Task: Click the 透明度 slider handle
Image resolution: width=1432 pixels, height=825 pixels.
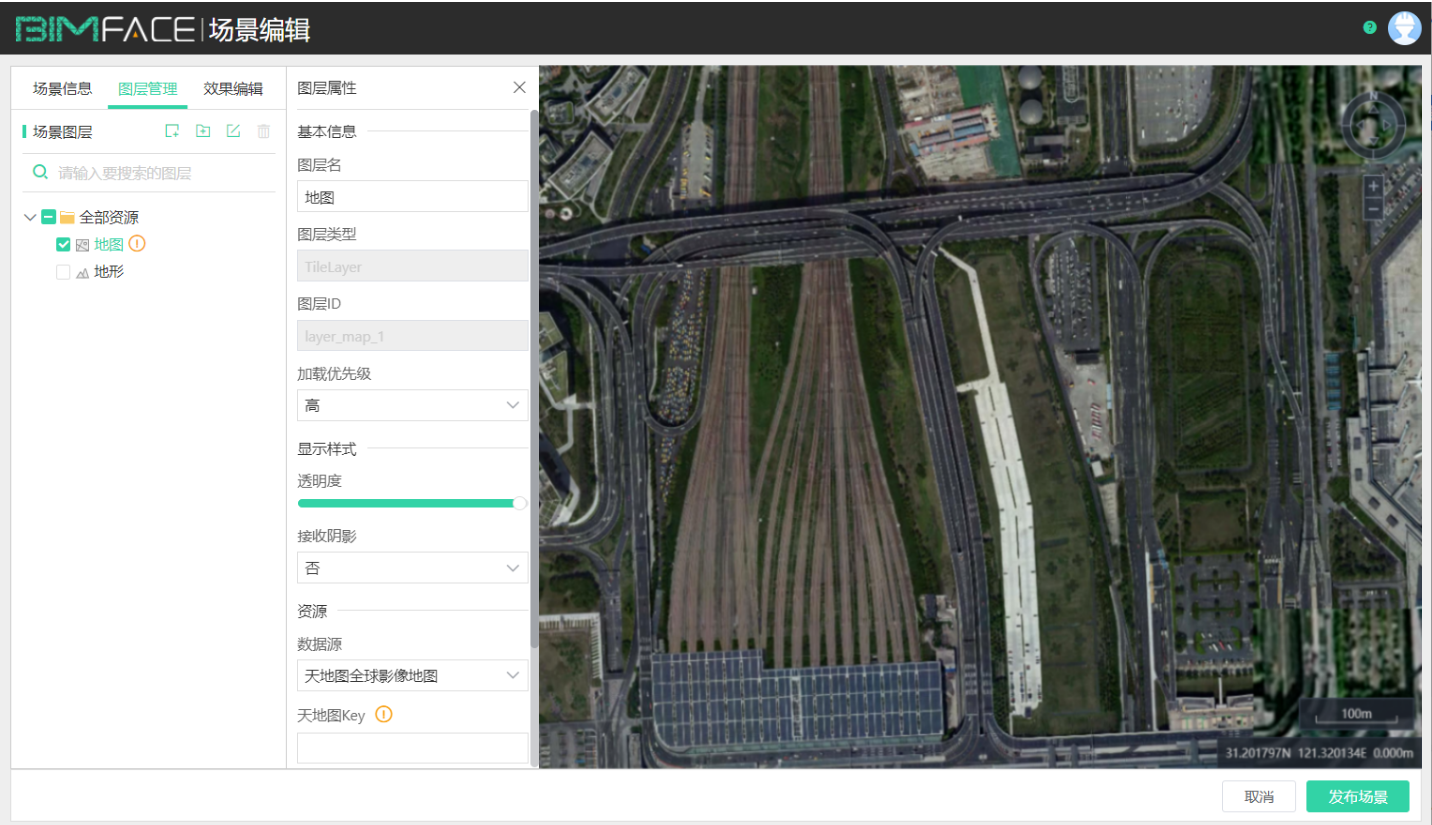Action: (520, 503)
